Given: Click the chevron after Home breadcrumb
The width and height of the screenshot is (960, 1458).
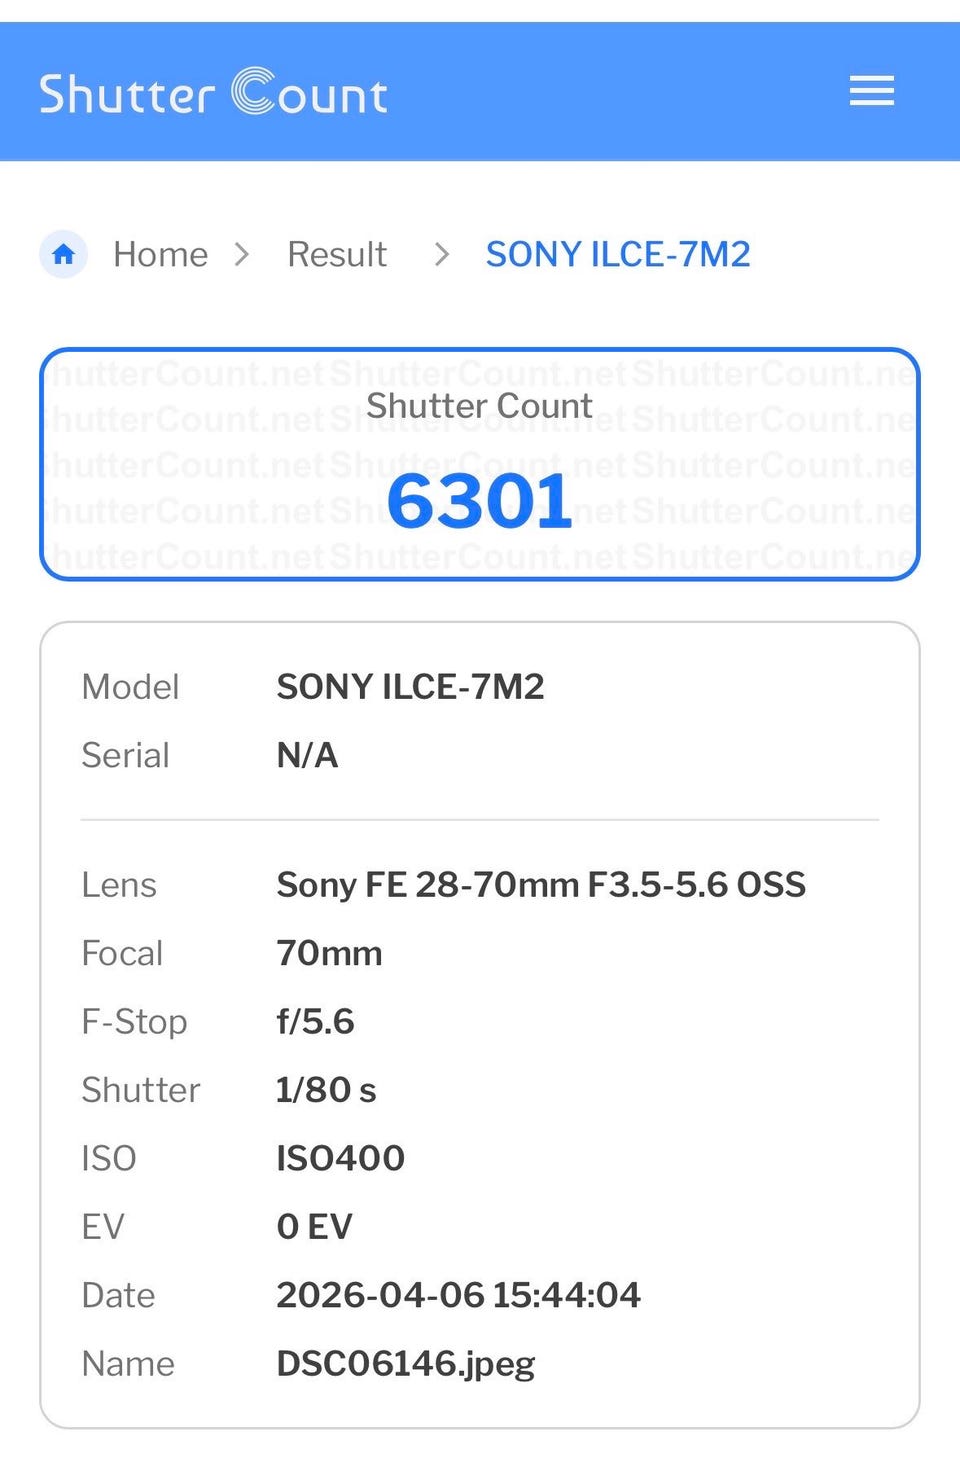Looking at the screenshot, I should click(x=241, y=254).
